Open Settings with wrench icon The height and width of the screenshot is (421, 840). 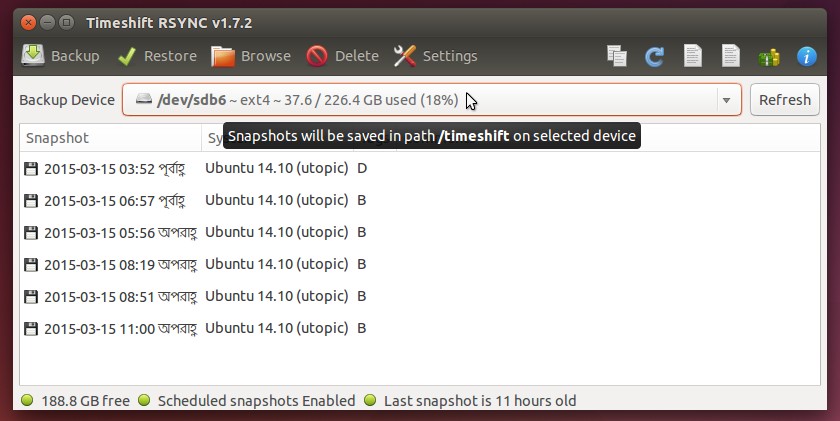pos(435,56)
